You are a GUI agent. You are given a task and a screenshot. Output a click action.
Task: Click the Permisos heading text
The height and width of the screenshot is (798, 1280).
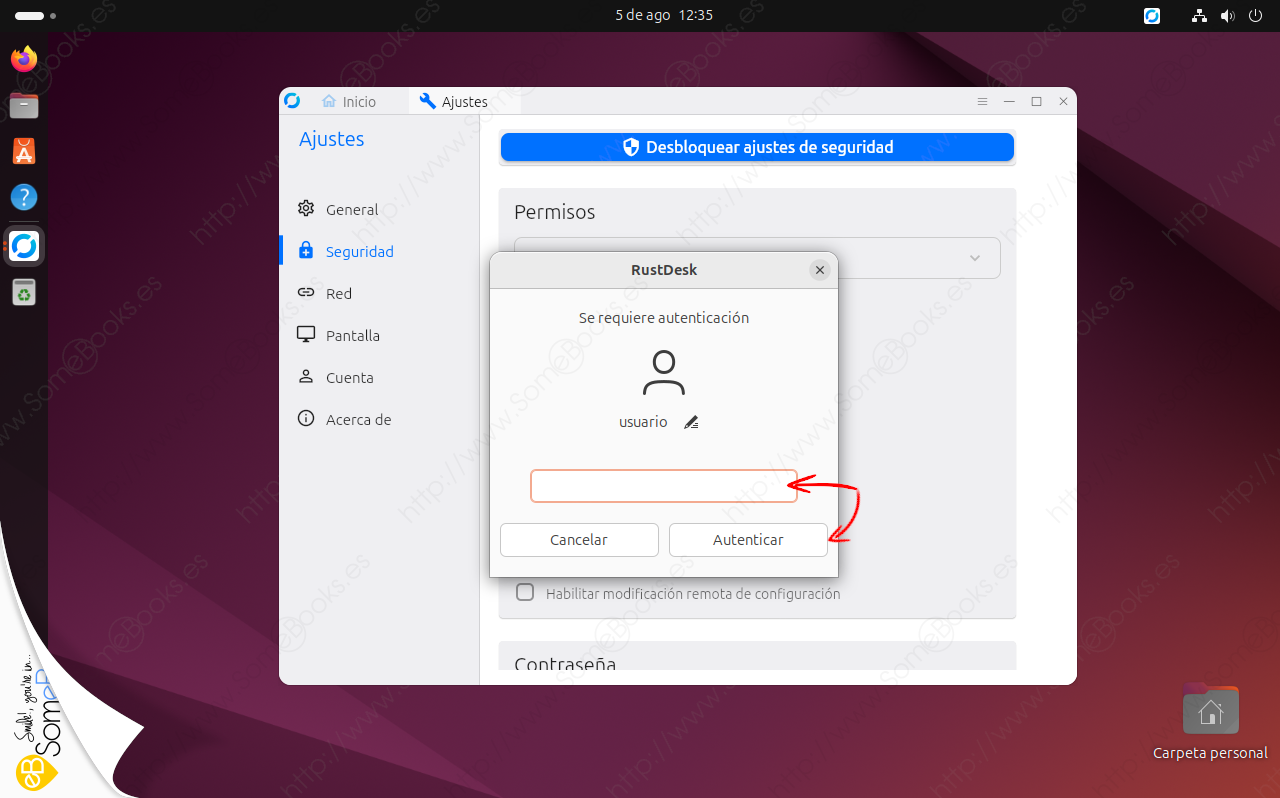coord(554,212)
